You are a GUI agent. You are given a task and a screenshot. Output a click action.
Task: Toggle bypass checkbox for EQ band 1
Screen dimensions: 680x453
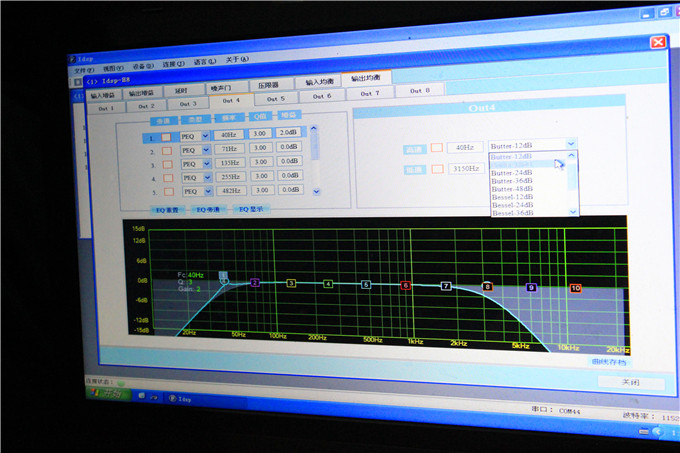click(166, 137)
